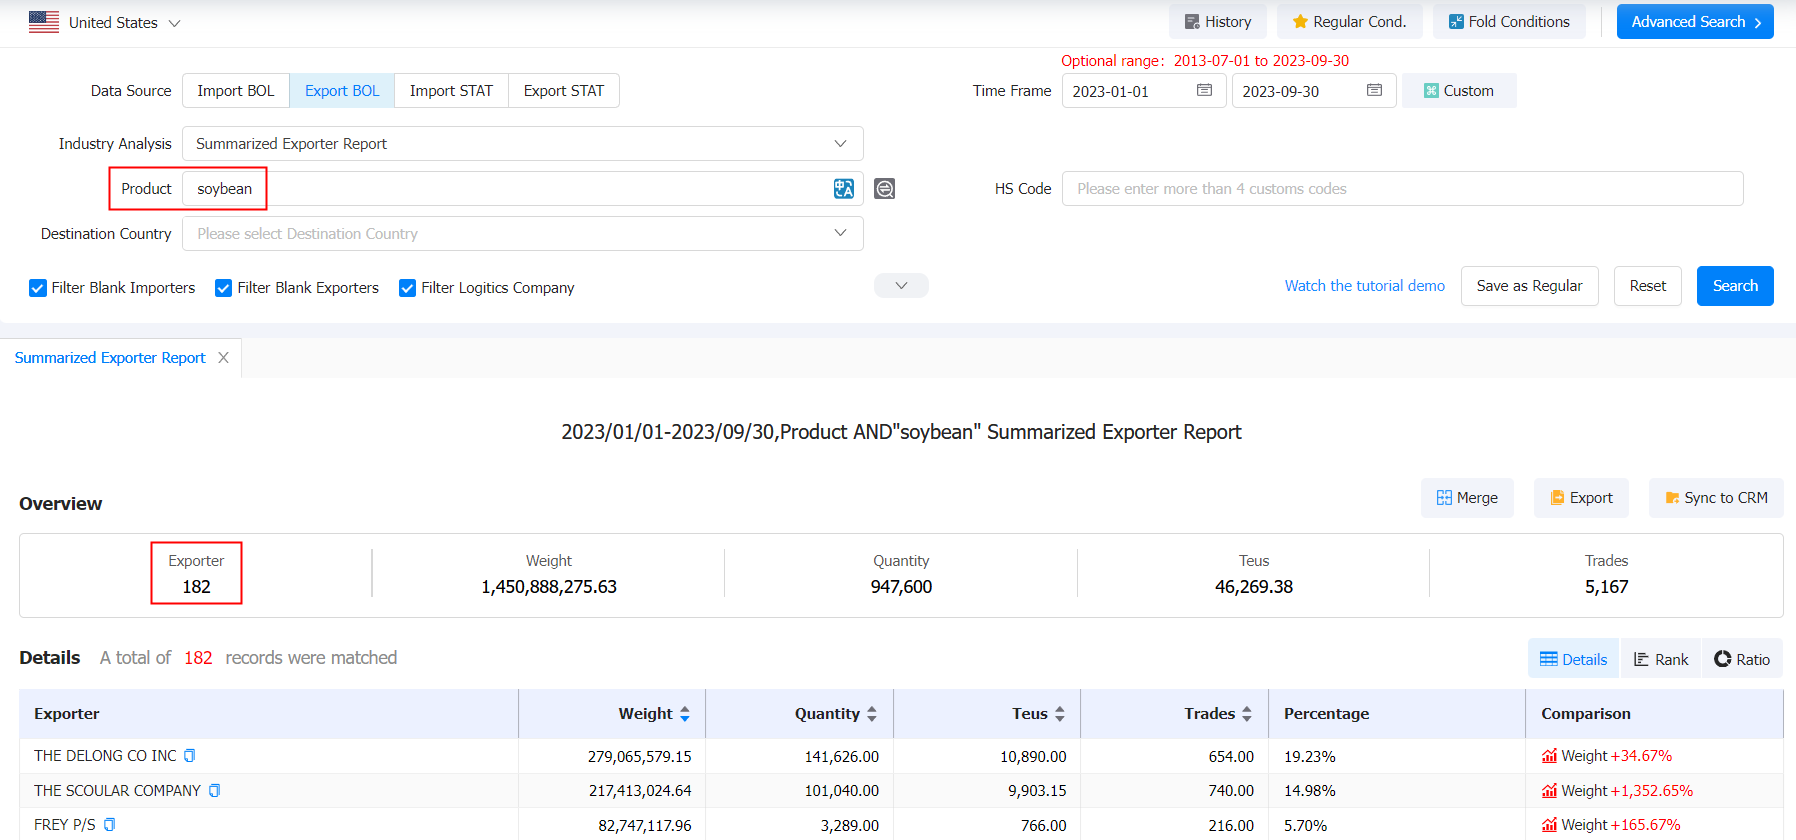Screen dimensions: 1796x840
Task: Click THE SCOULAR COMPANY trend chart icon
Action: [x=1549, y=791]
